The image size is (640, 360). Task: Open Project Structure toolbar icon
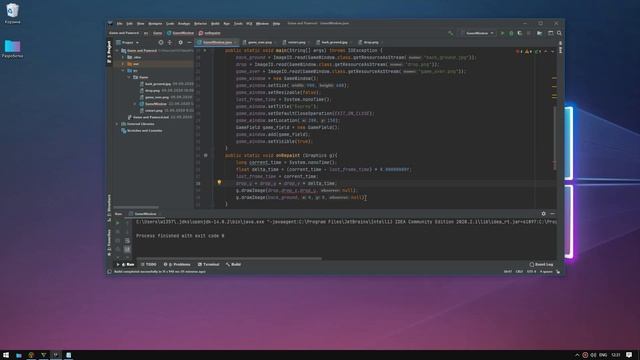[x=540, y=33]
